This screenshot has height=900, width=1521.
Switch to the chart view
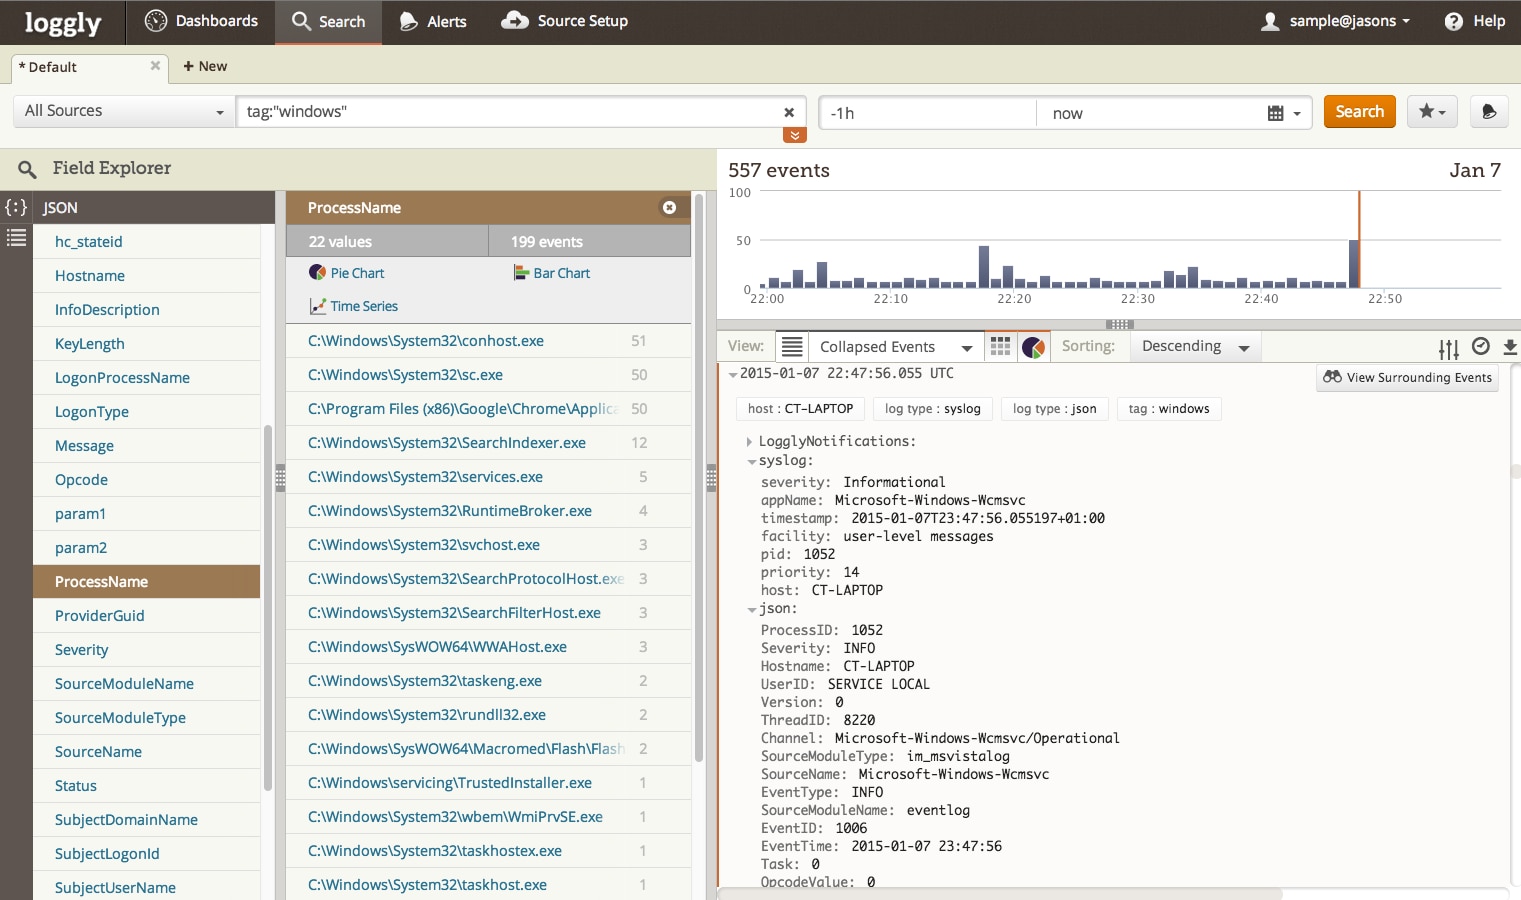1033,347
